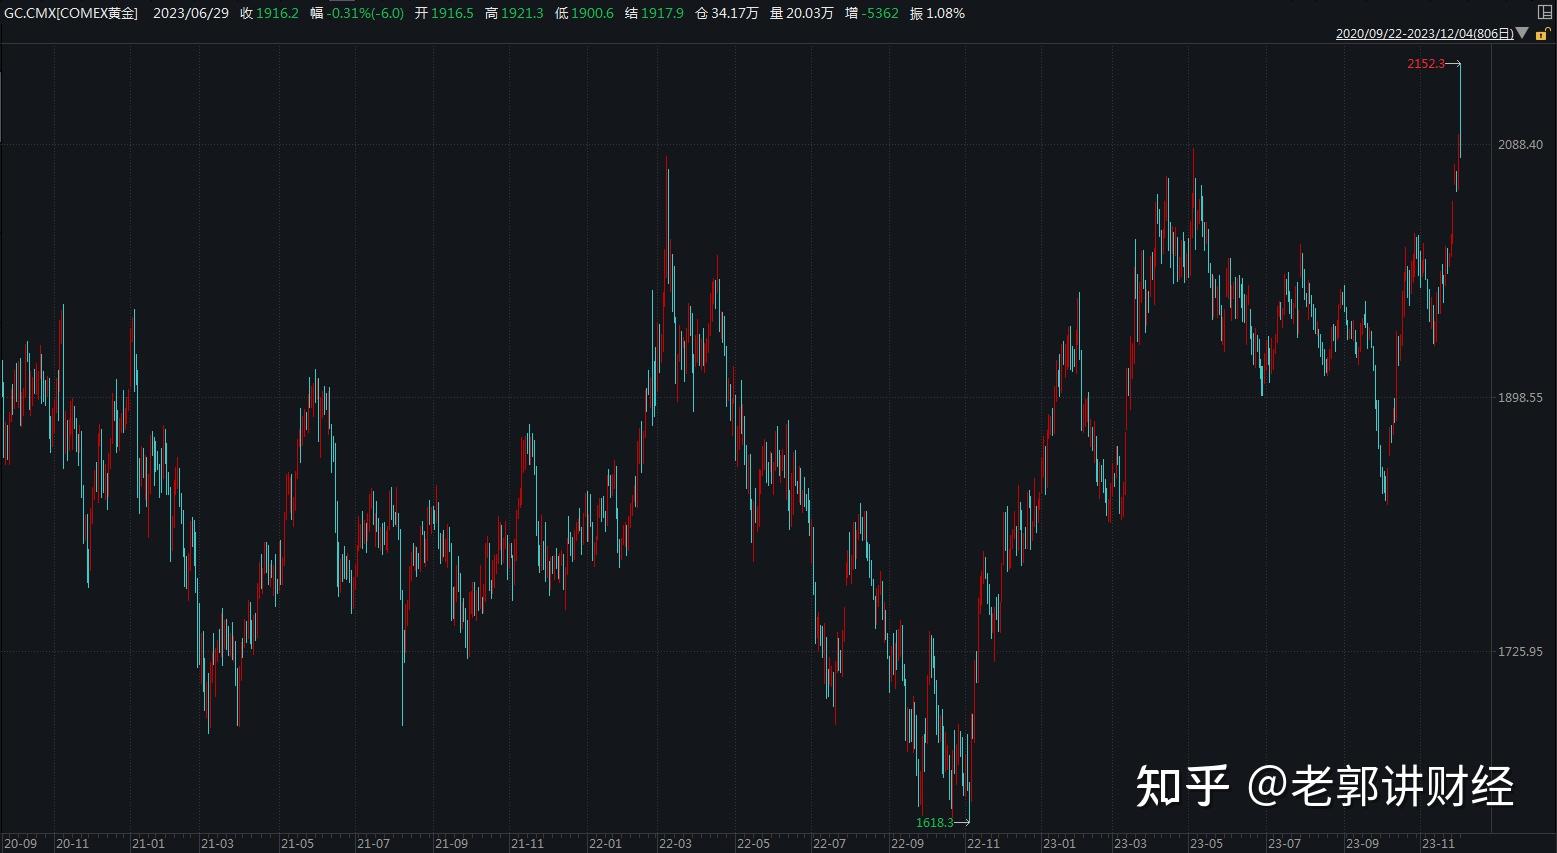Click the 21-03 time axis label
The width and height of the screenshot is (1557, 853).
217,844
